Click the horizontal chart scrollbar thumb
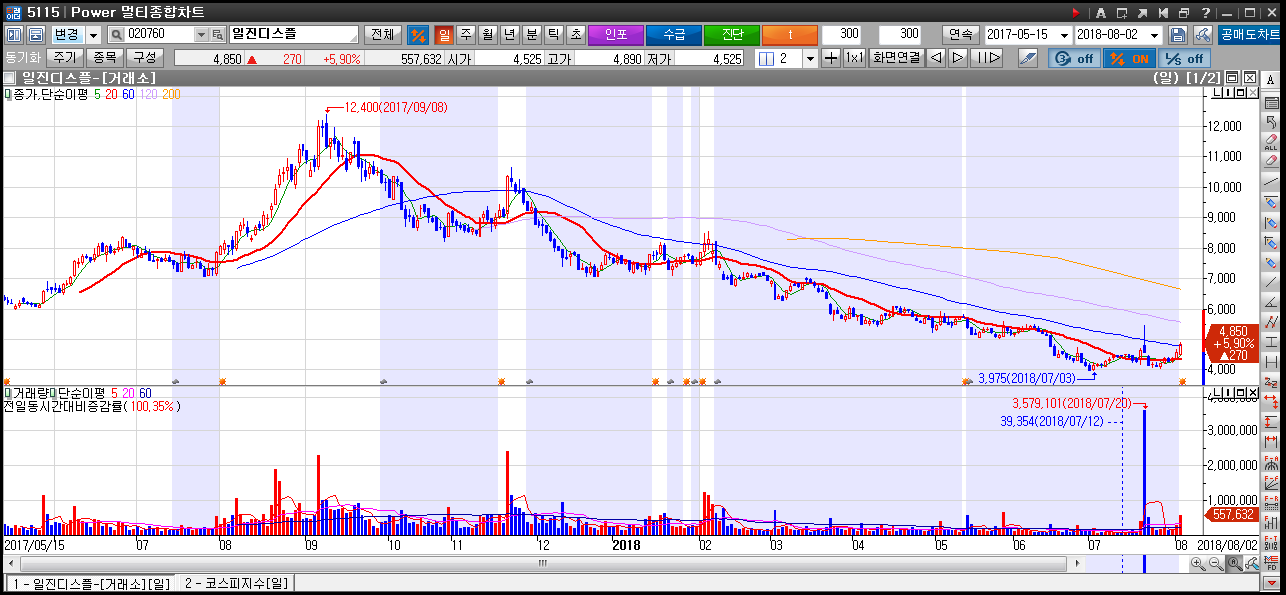 click(x=543, y=564)
